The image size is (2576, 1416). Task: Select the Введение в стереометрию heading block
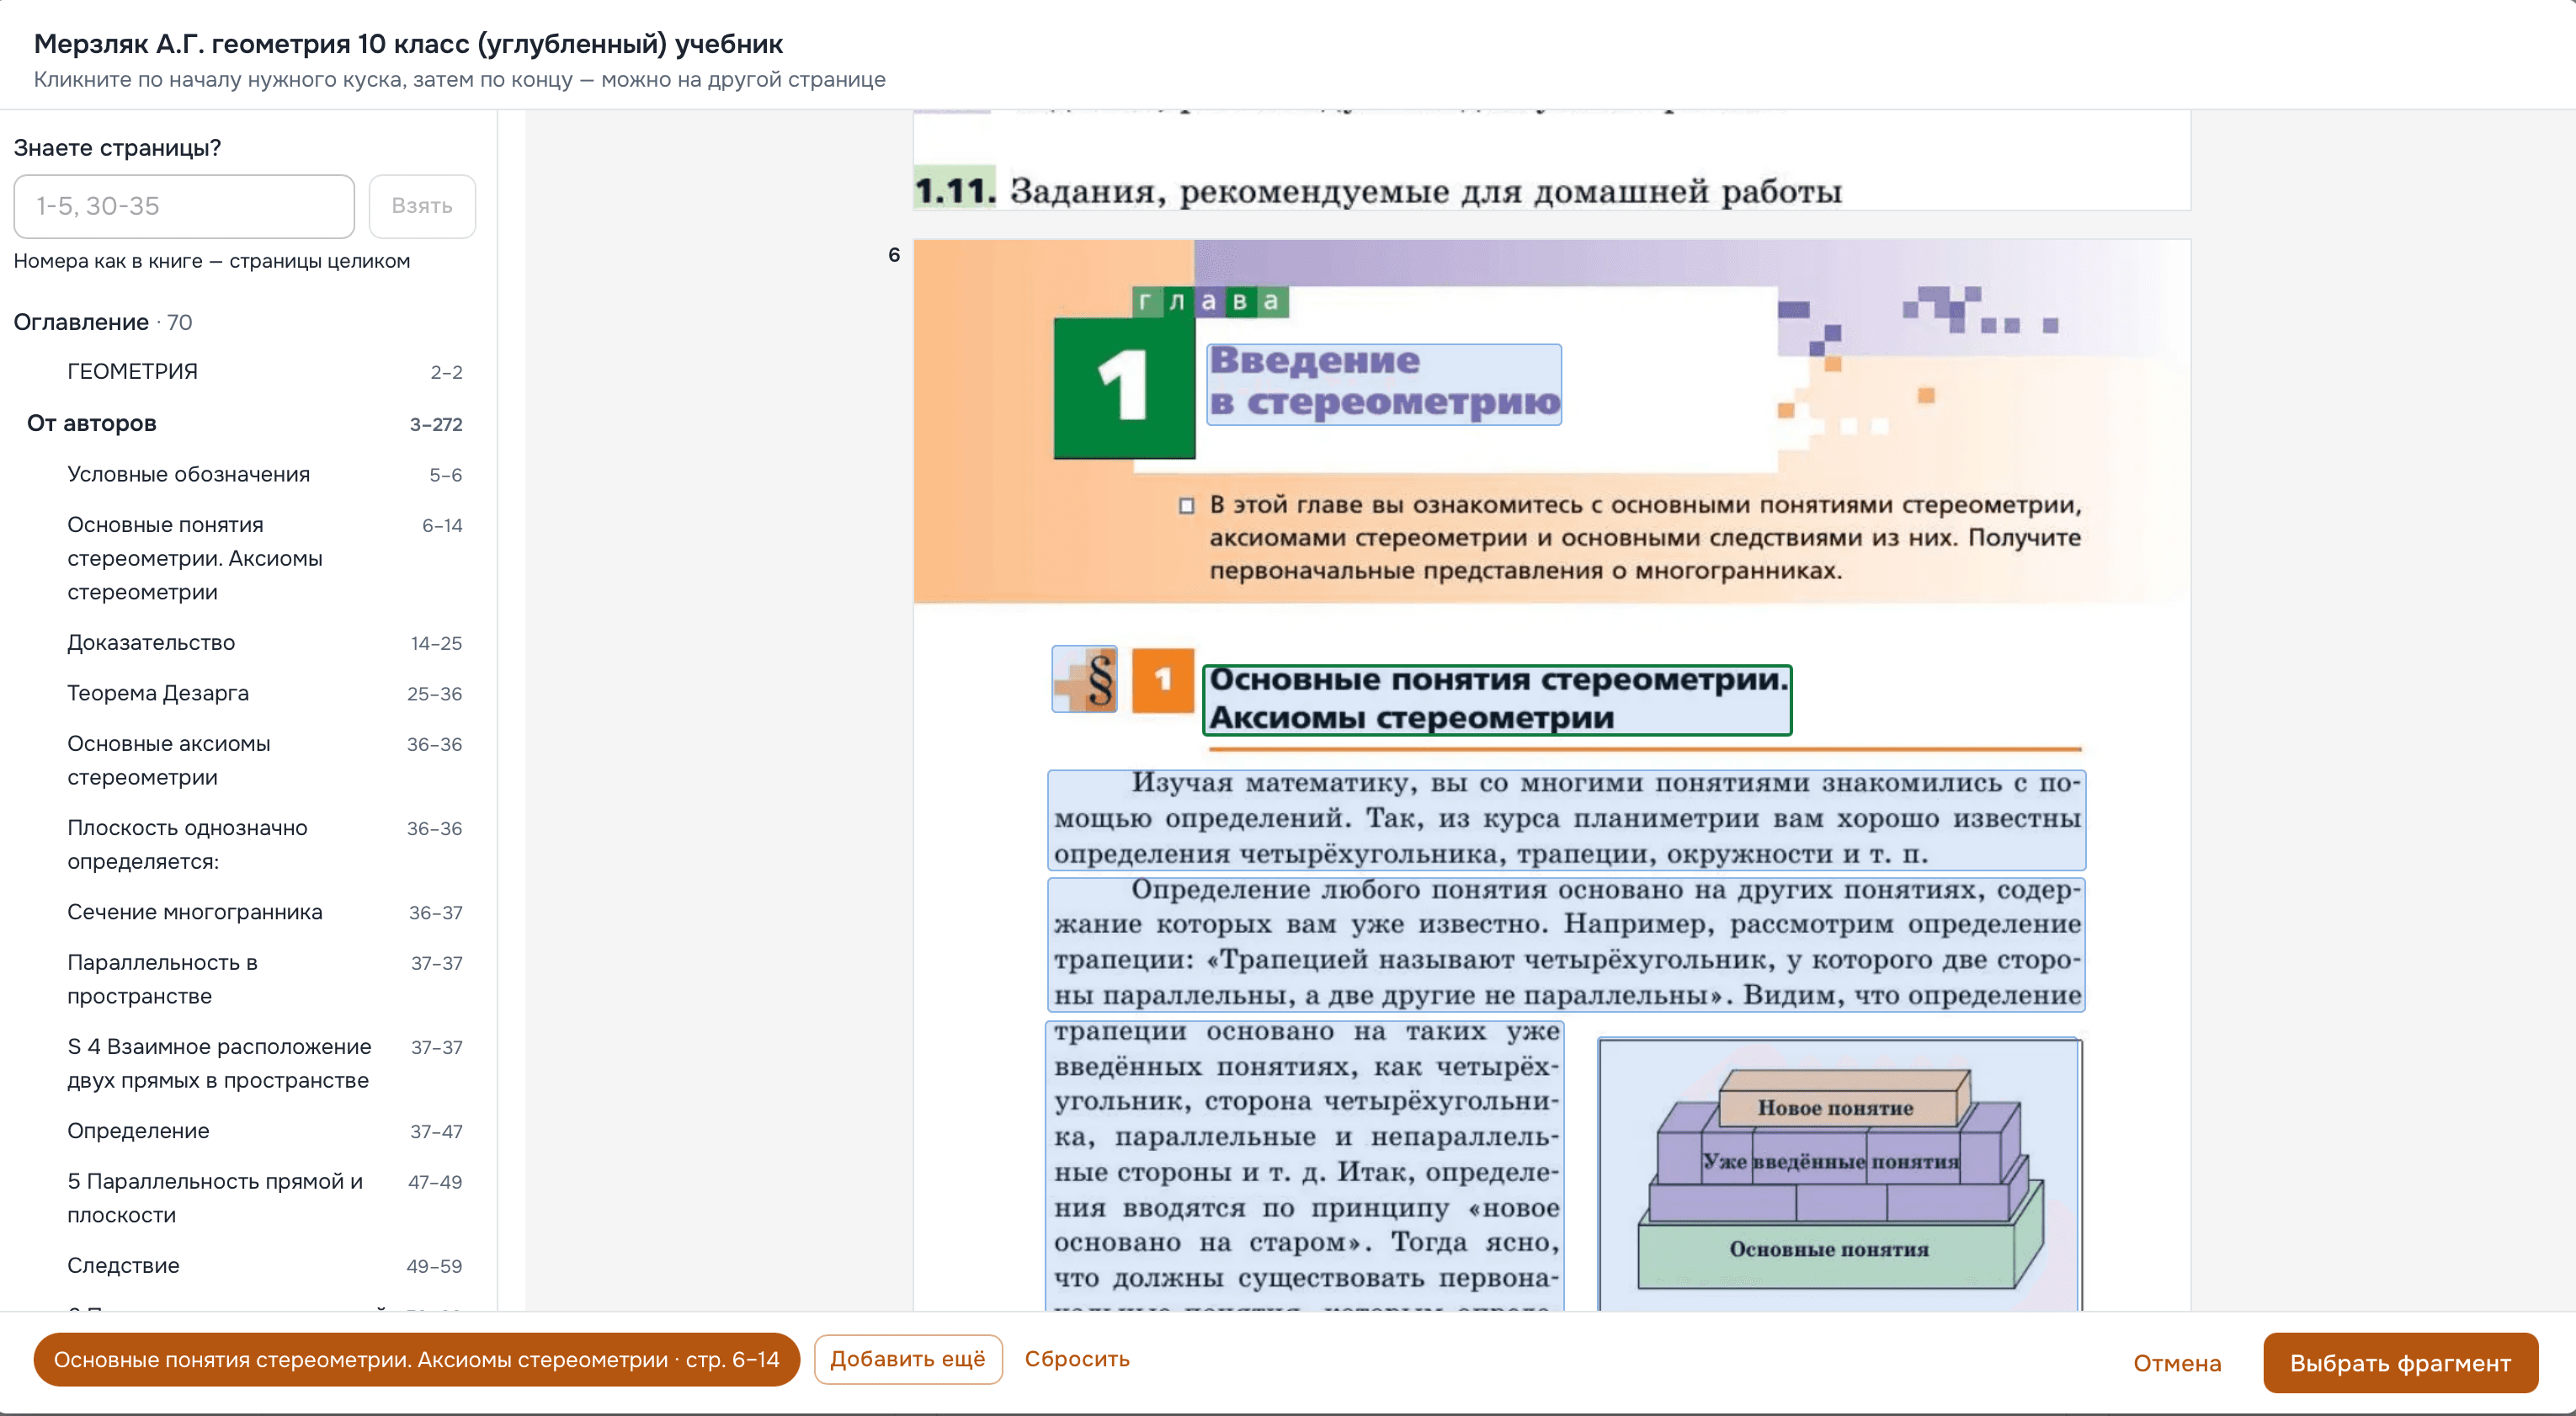point(1384,385)
